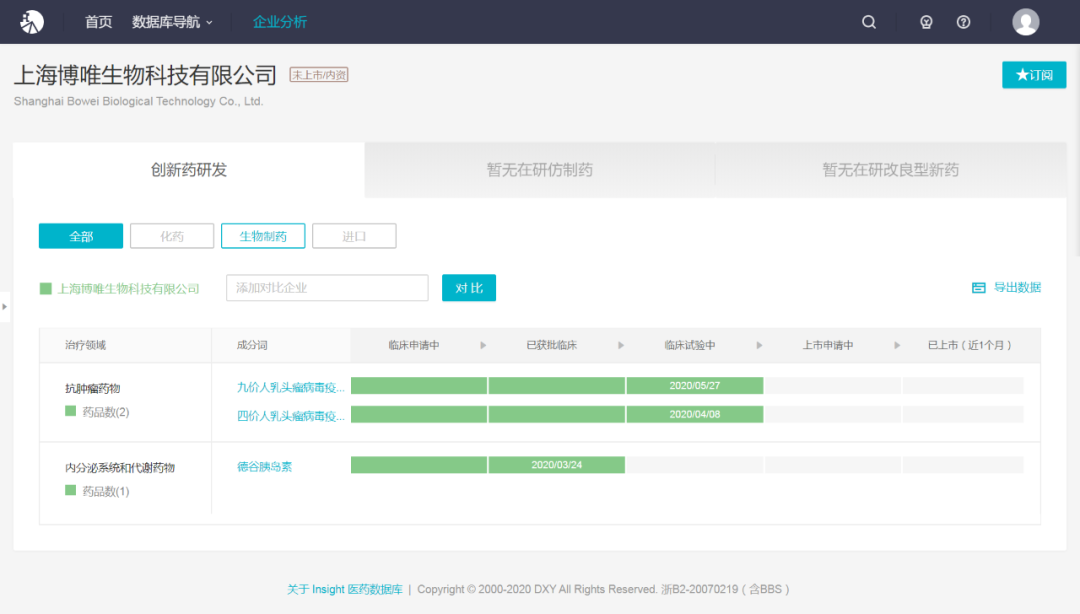
Task: Click the 2020/04/08 progress bar
Action: pos(694,414)
